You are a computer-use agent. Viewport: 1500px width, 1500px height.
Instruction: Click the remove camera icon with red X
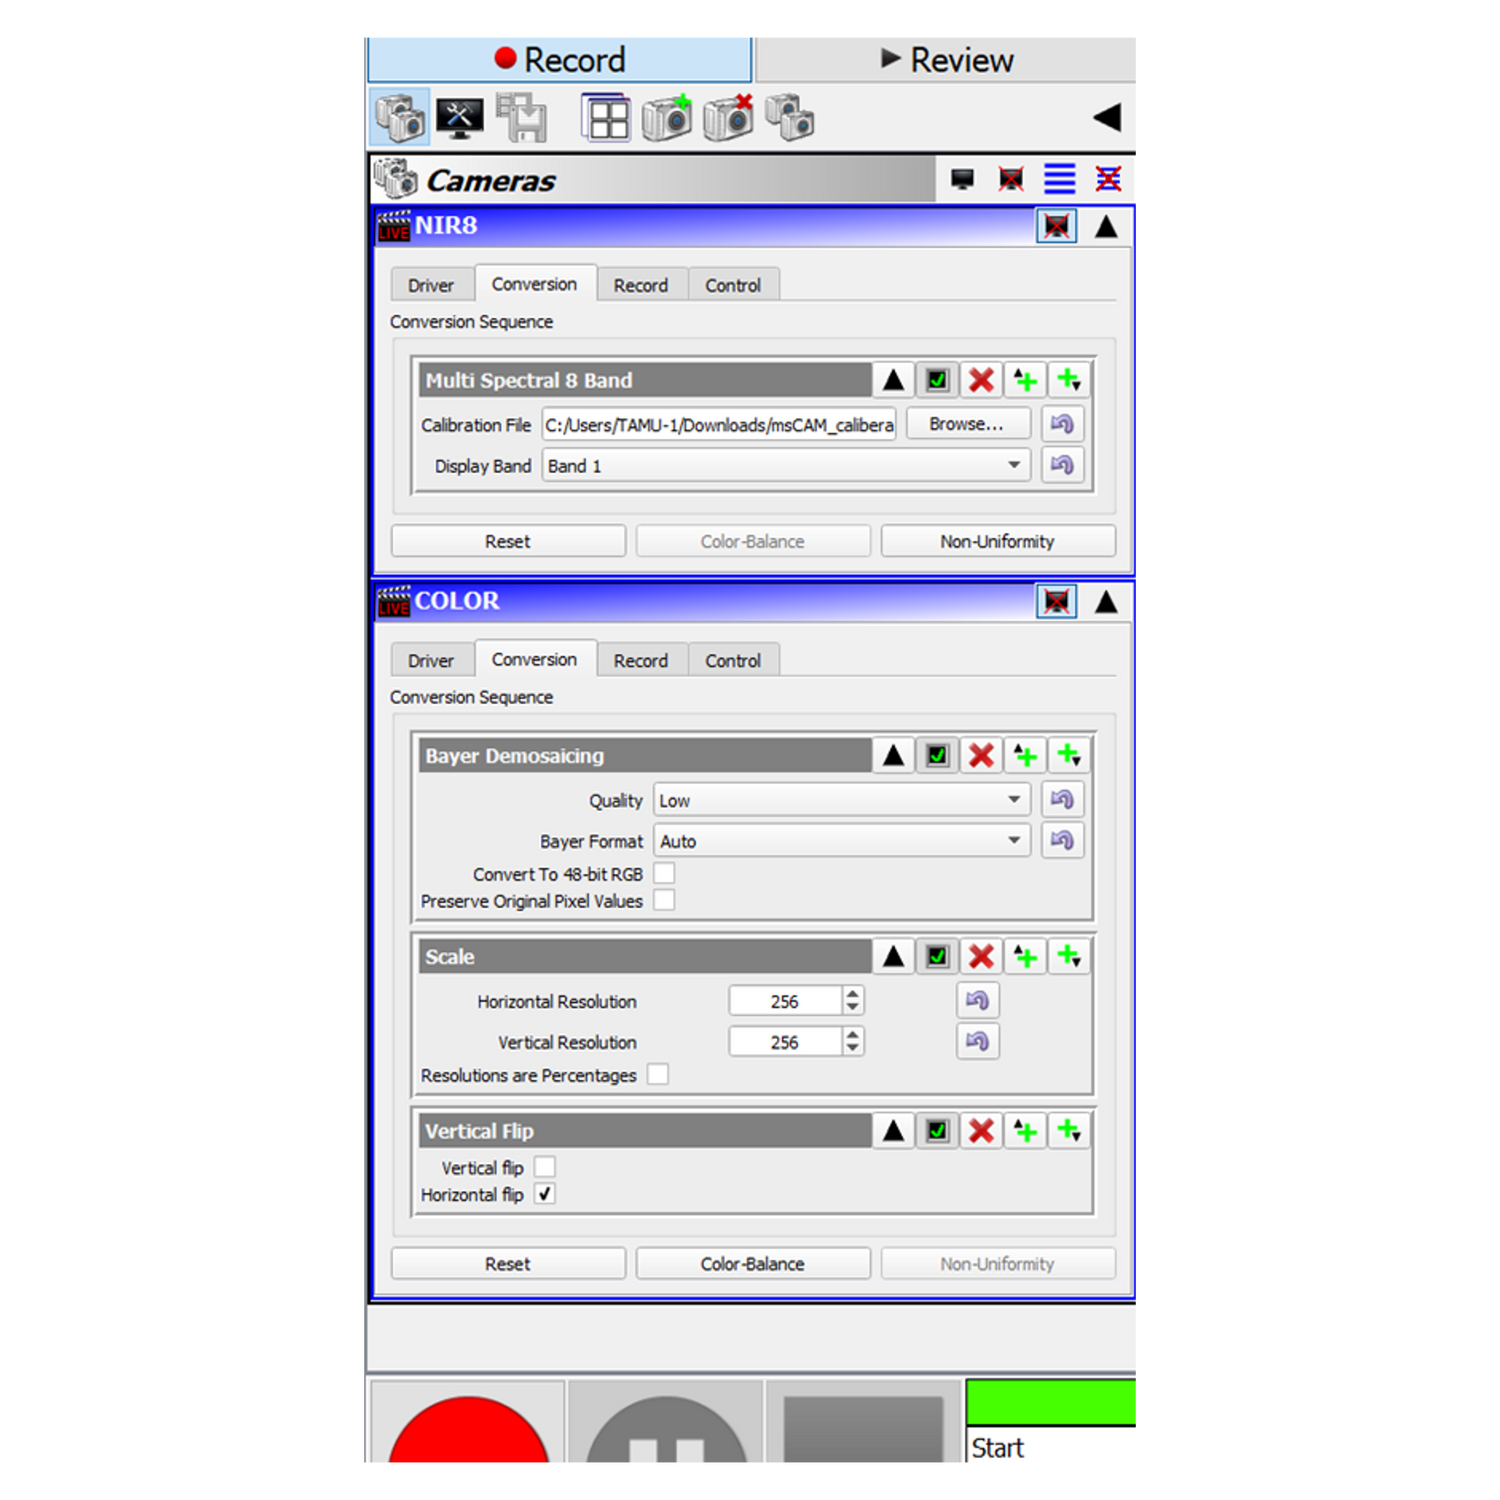click(x=728, y=119)
